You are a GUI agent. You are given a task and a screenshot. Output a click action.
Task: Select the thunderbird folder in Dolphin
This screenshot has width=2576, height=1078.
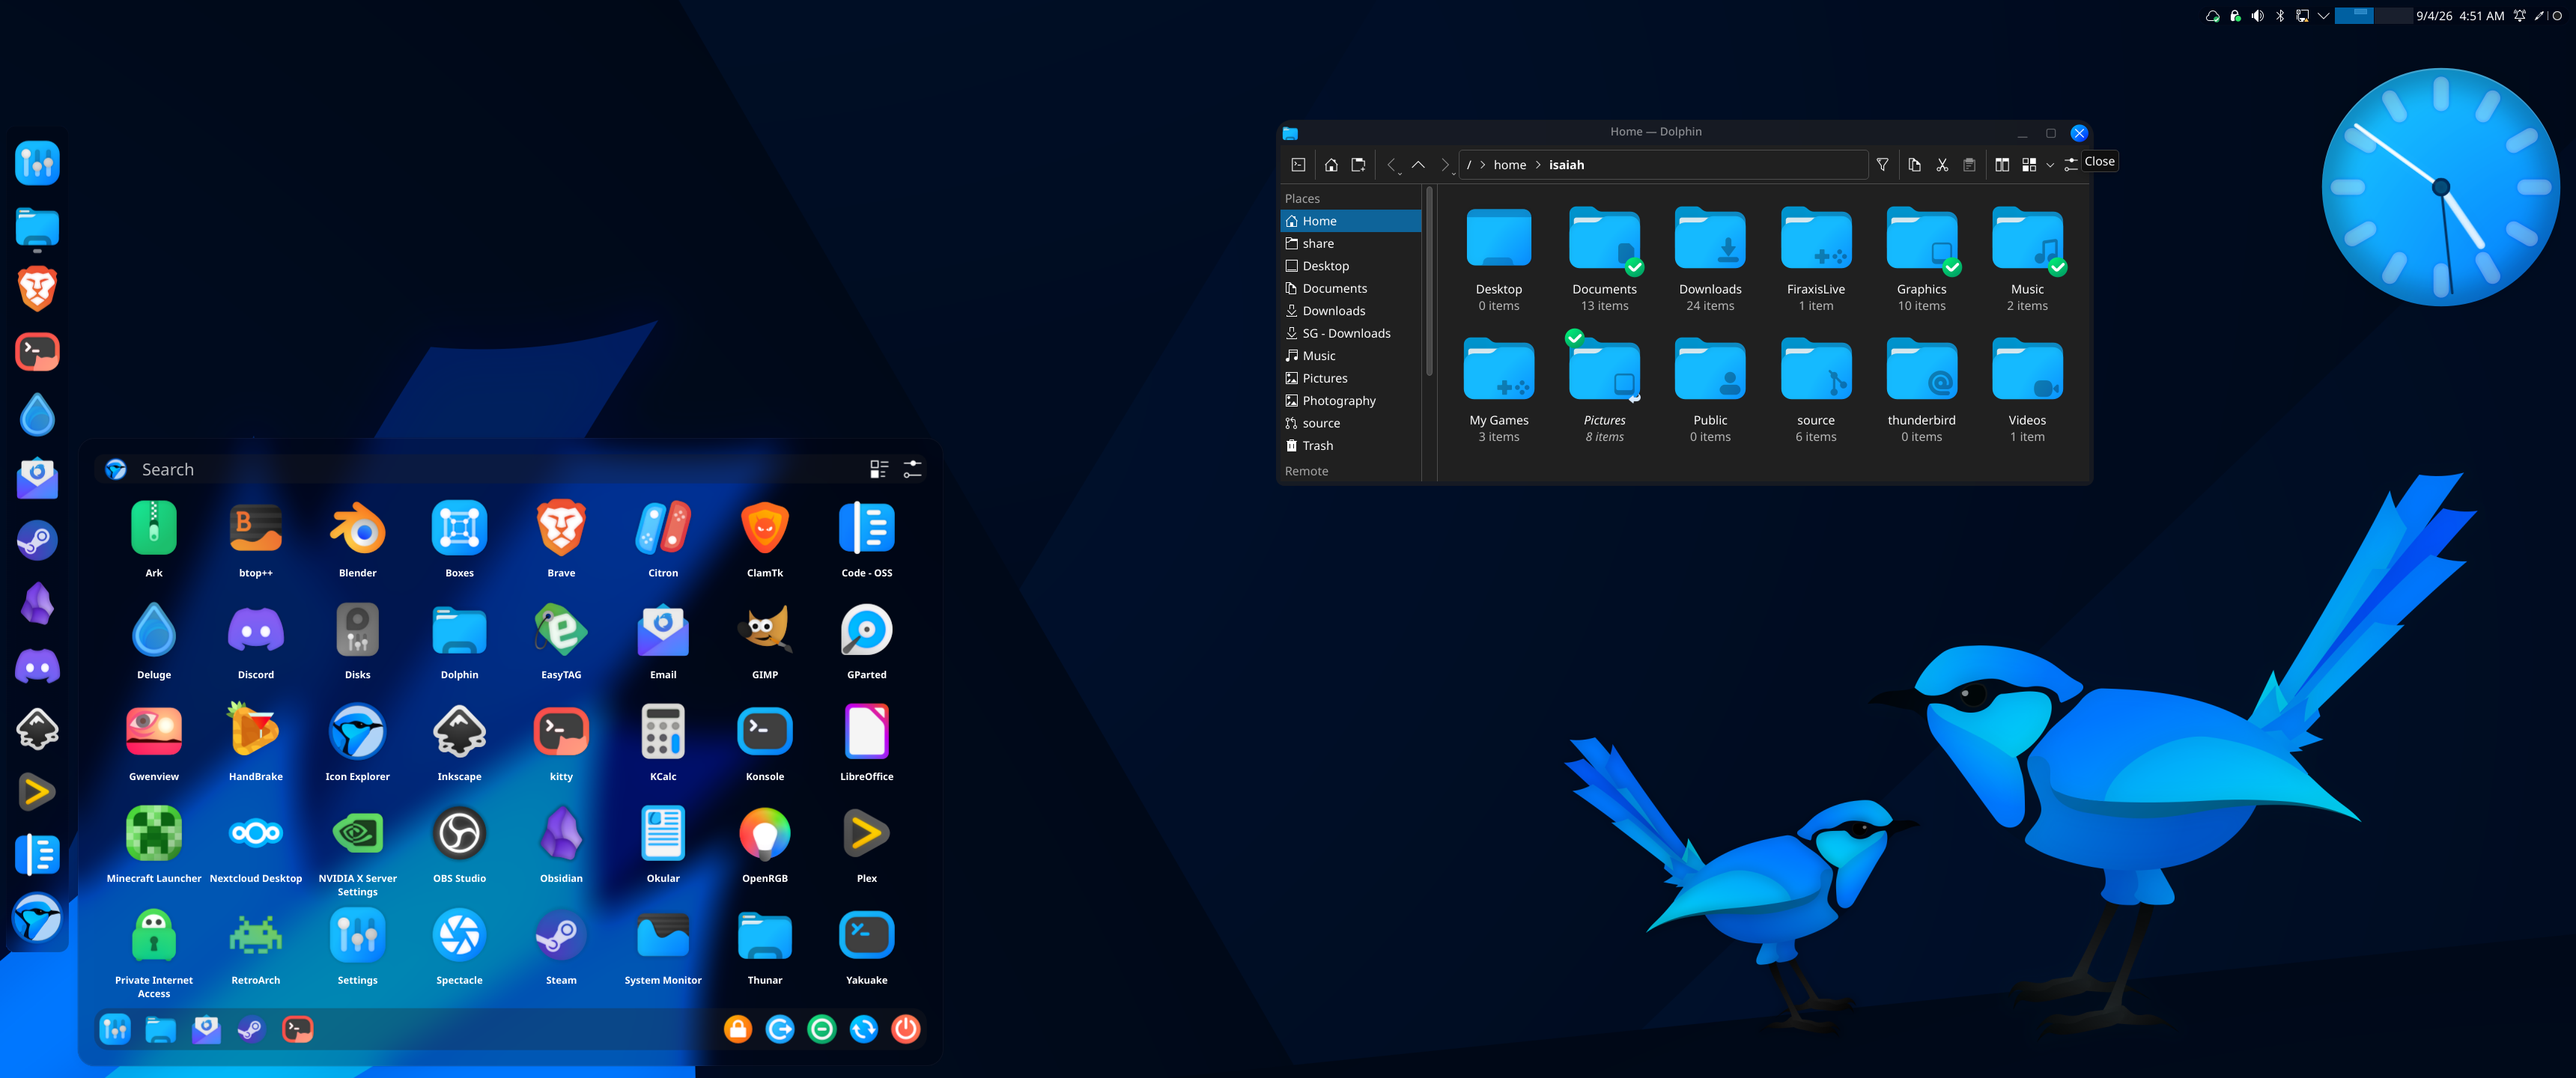point(1921,390)
